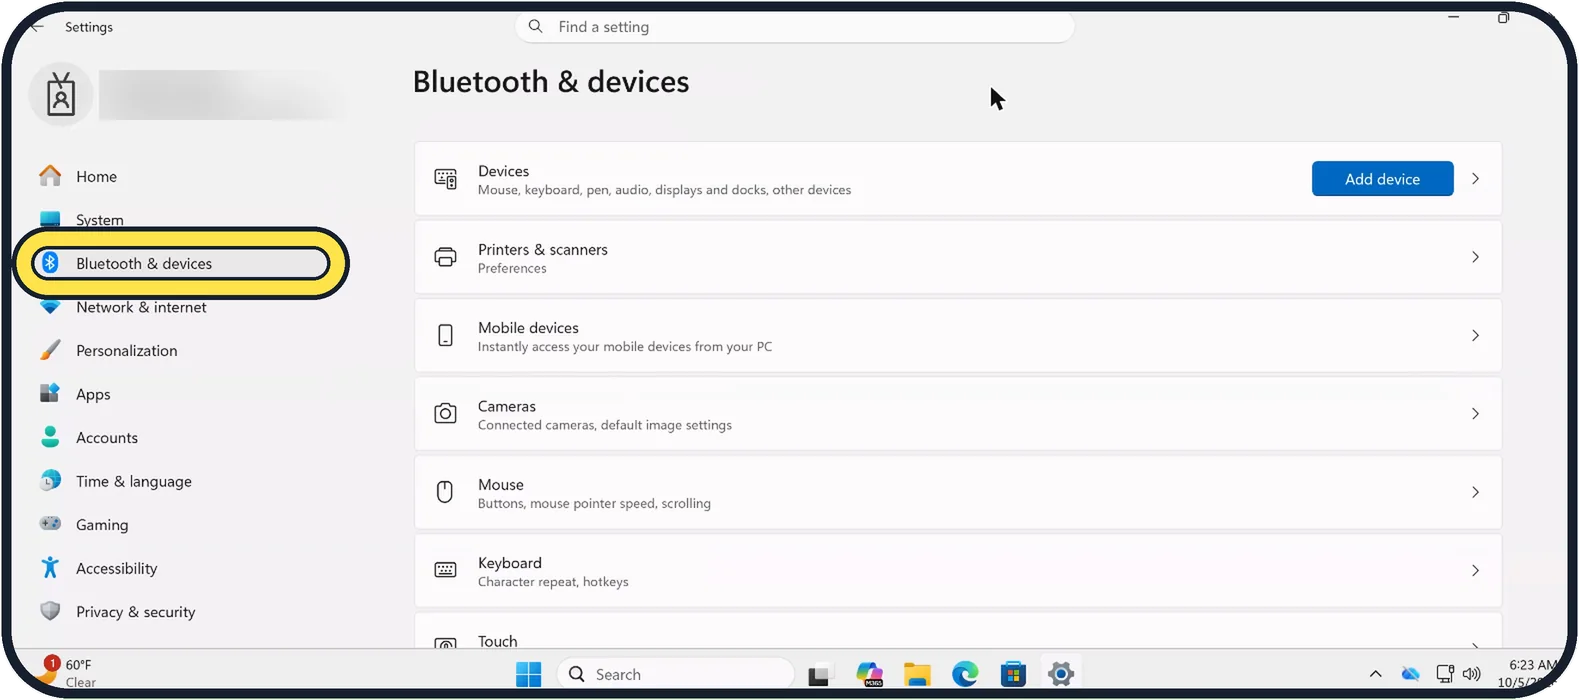Click the Accounts person icon
This screenshot has width=1579, height=700.
50,437
